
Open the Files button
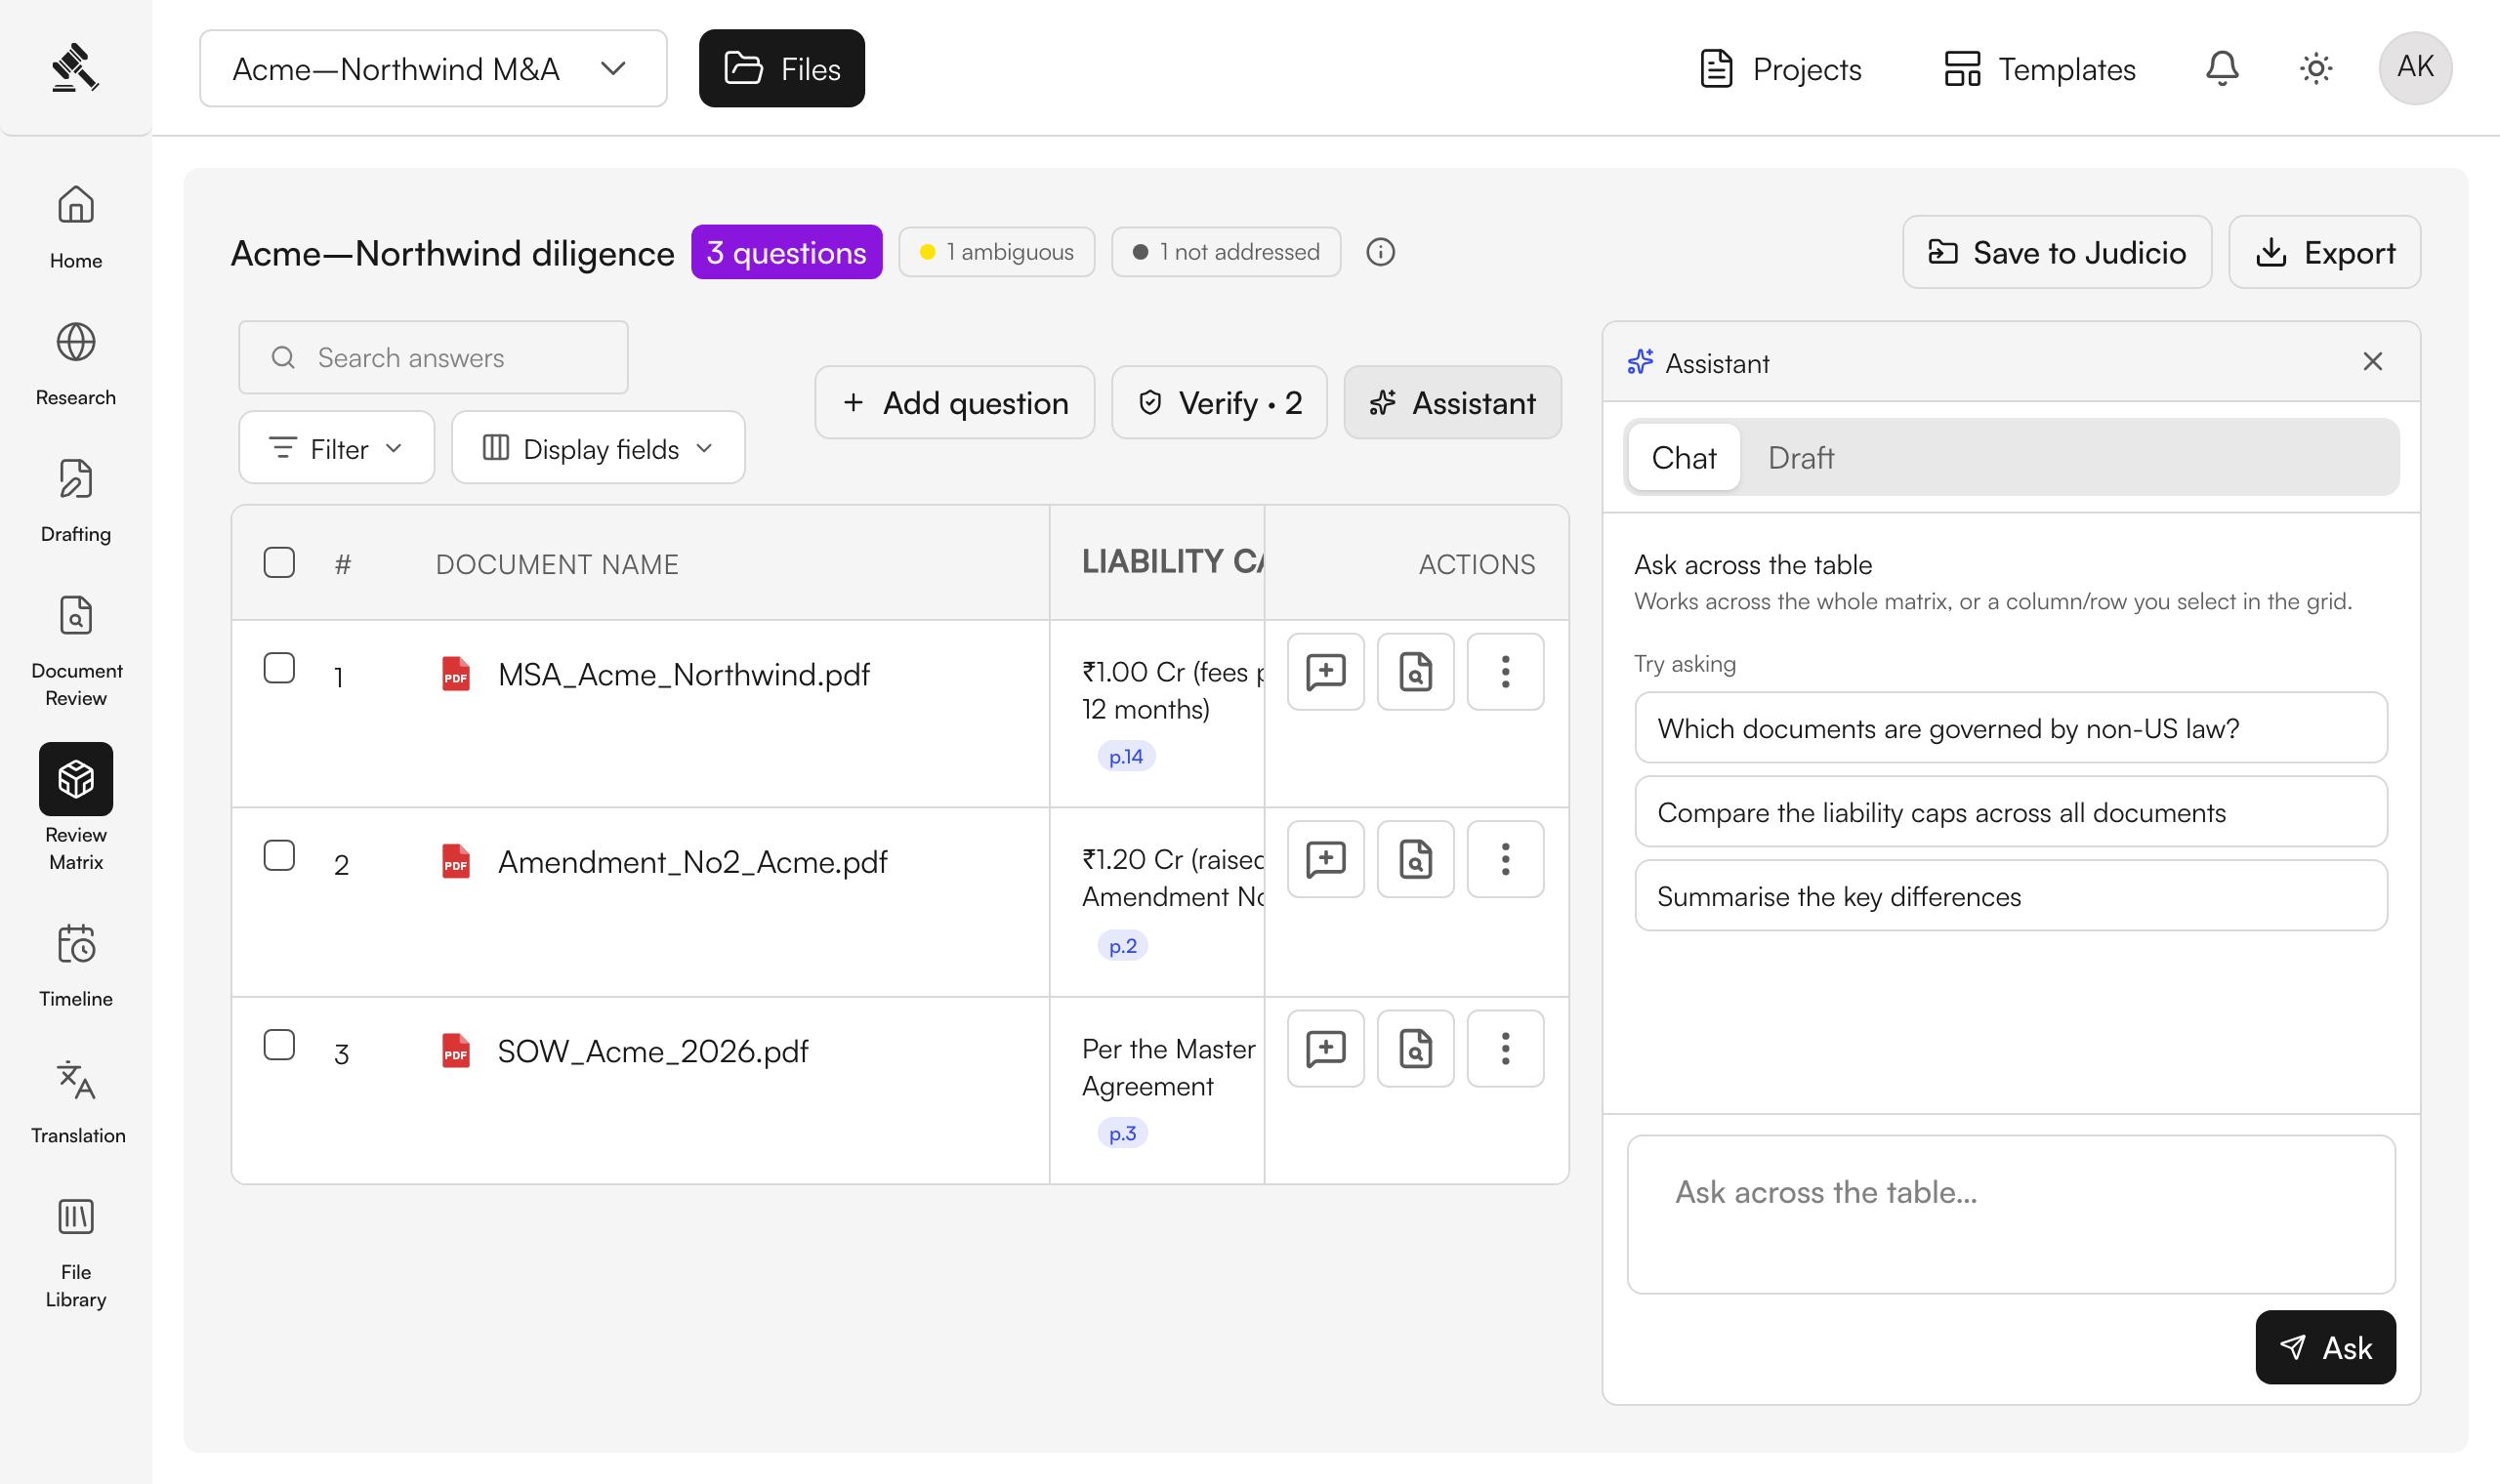coord(781,68)
